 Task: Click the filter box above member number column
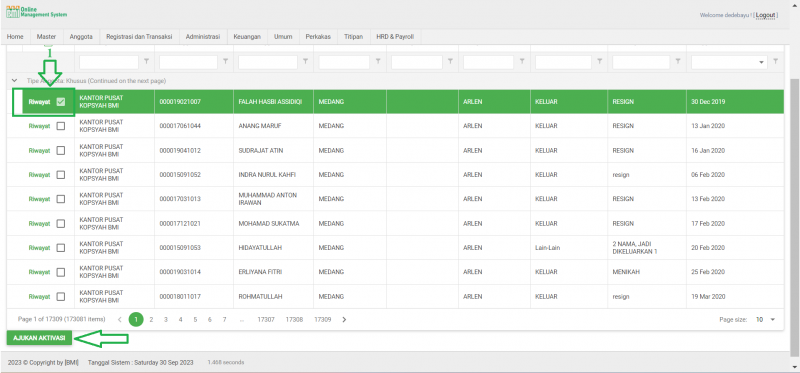188,62
